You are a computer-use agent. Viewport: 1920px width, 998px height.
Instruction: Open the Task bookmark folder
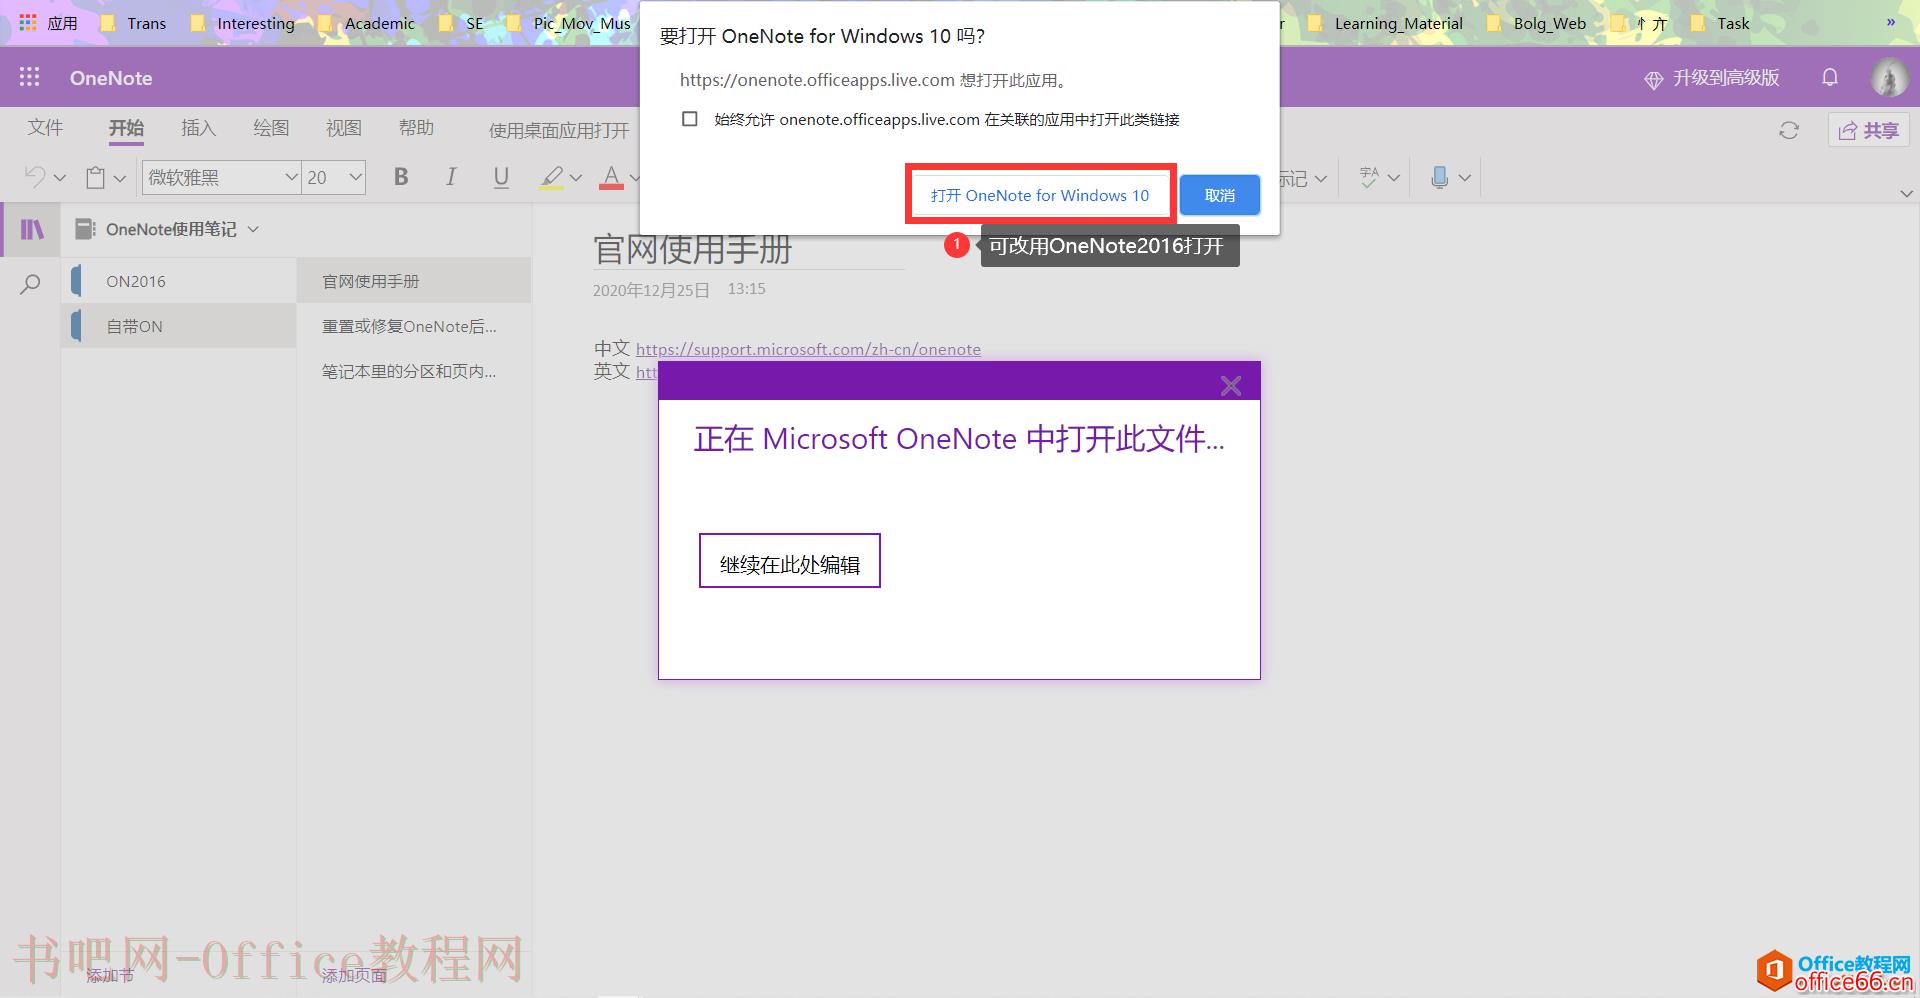click(1721, 23)
